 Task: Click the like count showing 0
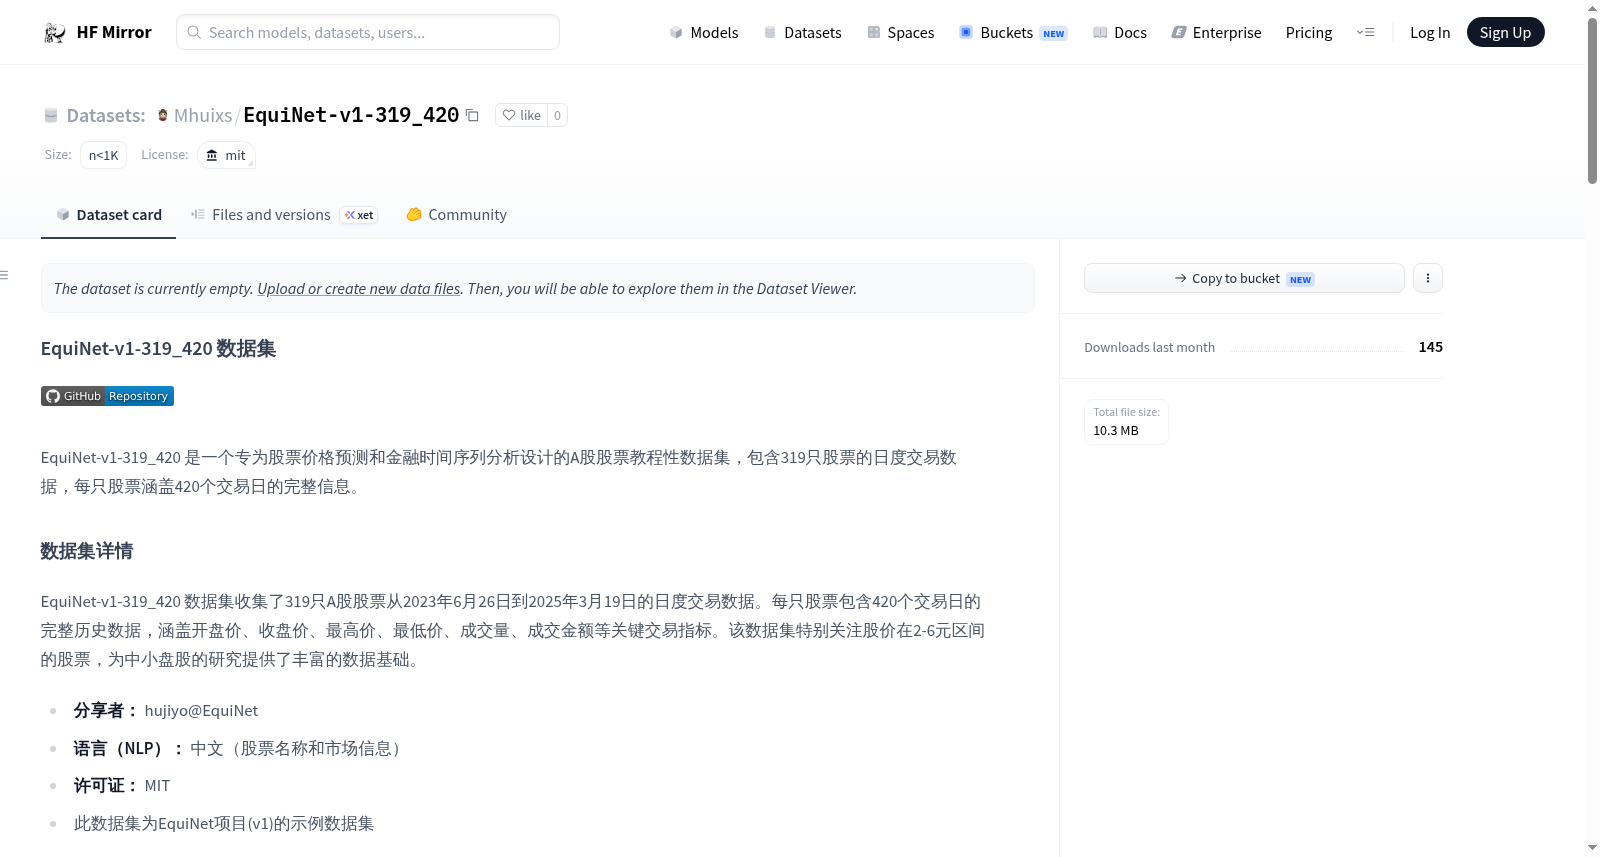pos(557,116)
